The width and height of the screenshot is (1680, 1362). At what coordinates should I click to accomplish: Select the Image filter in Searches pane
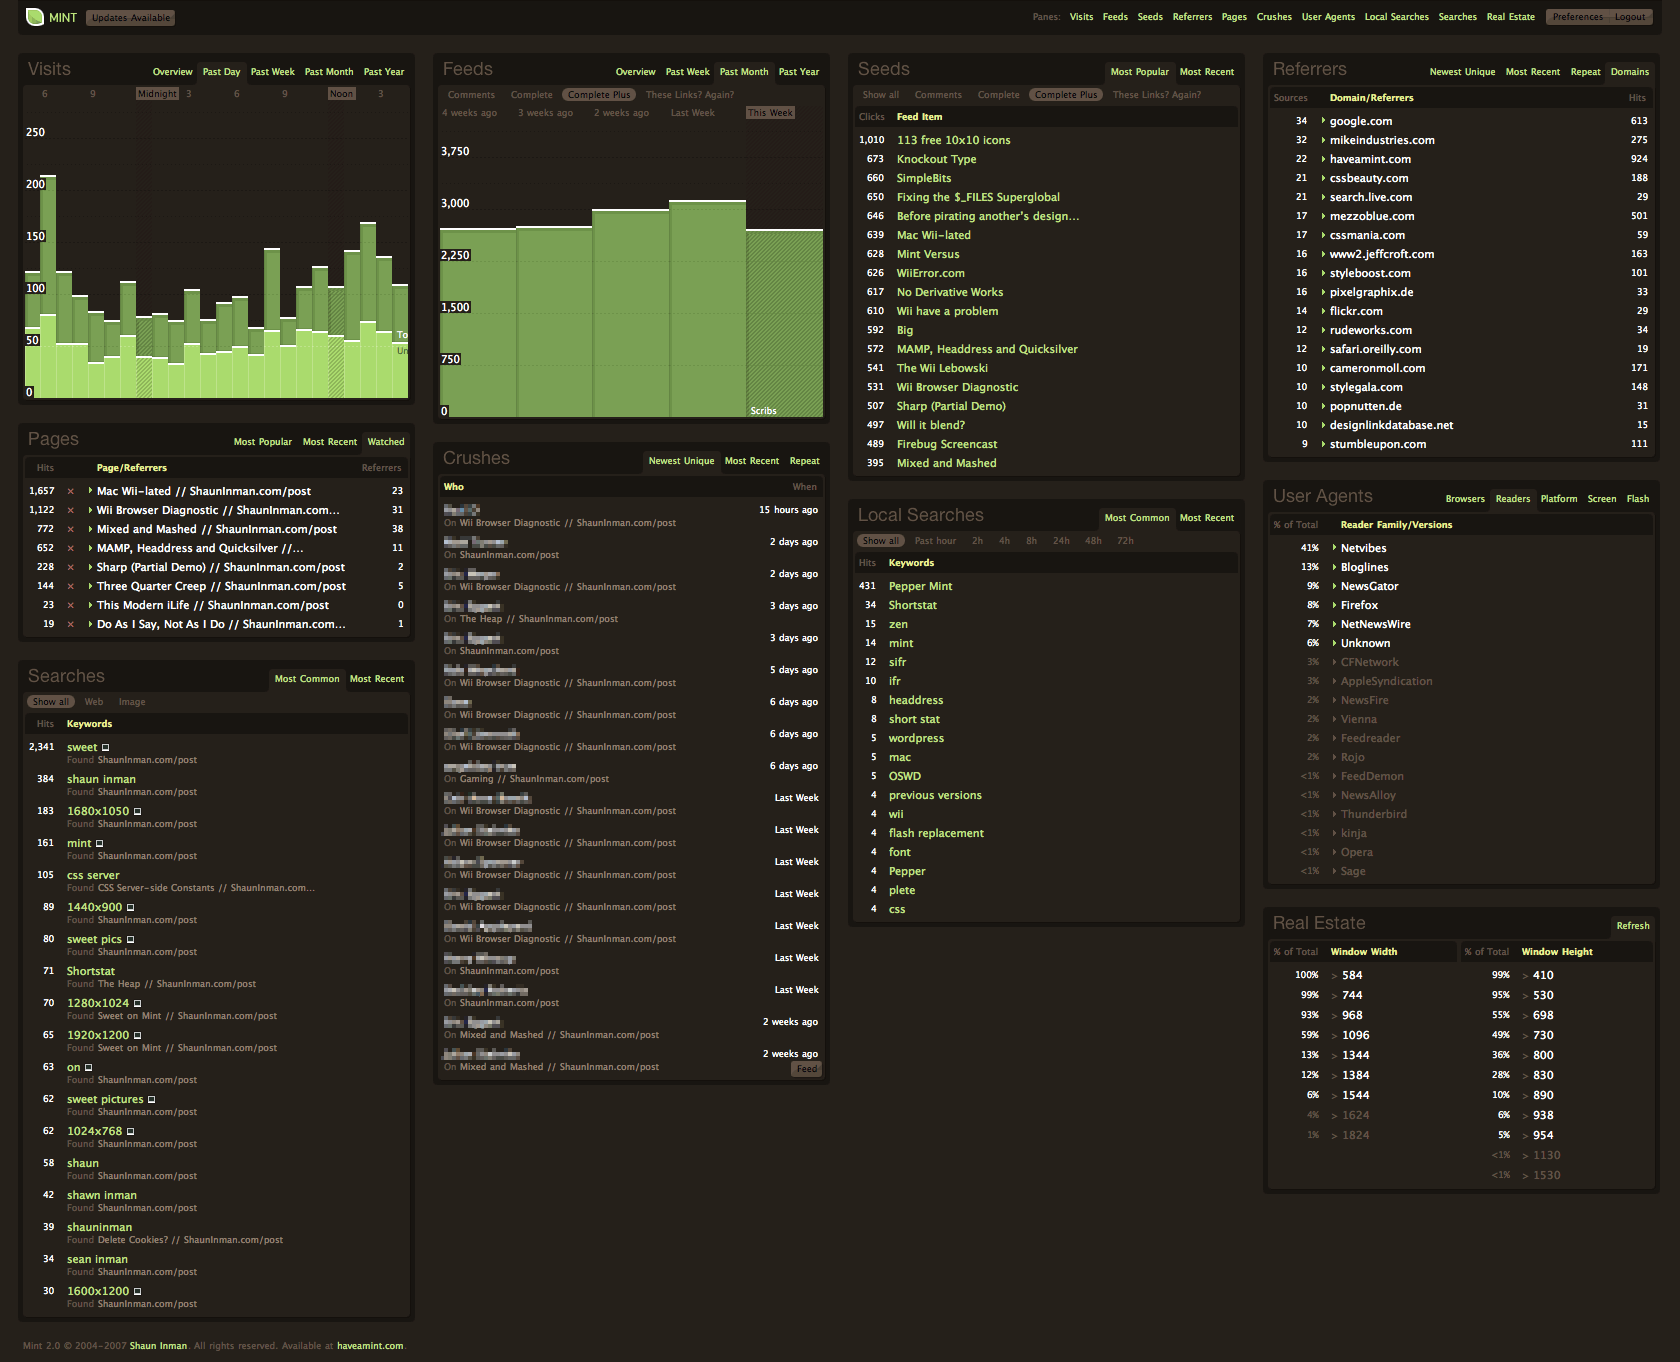(132, 702)
